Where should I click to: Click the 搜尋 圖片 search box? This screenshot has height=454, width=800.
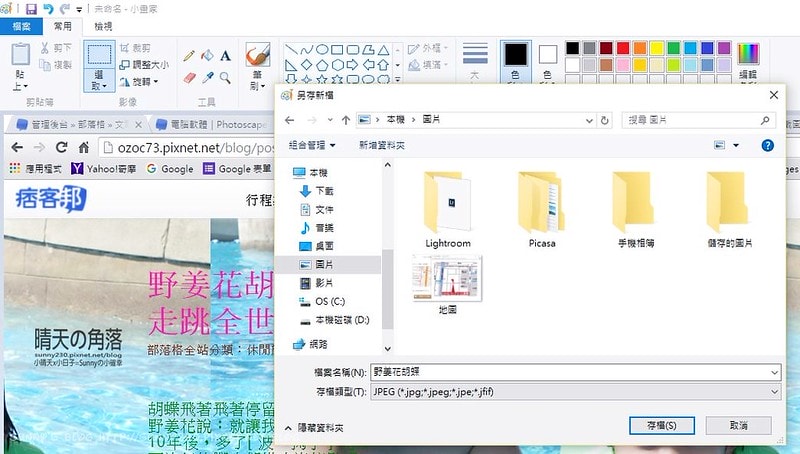click(x=698, y=120)
